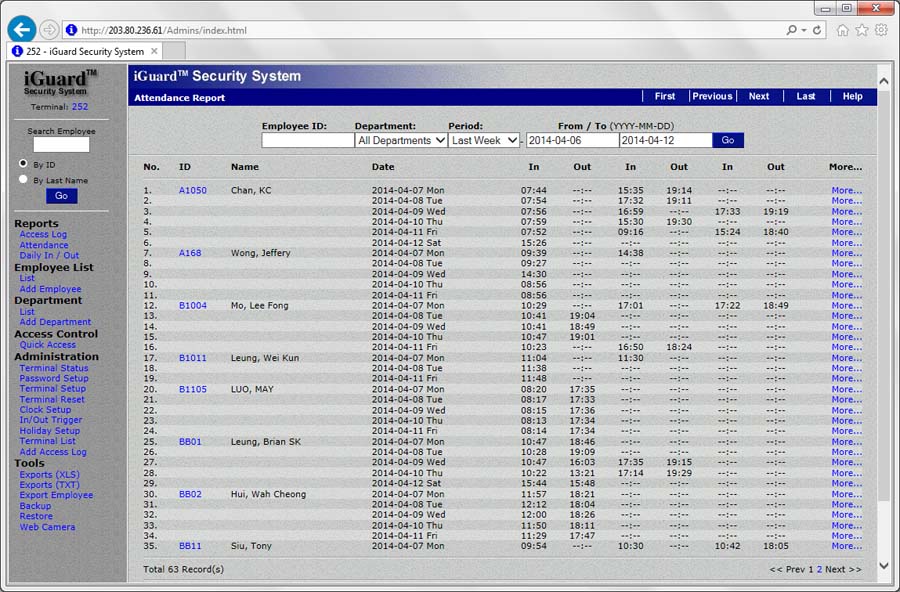Click the Export Employee link
The height and width of the screenshot is (592, 900).
click(x=56, y=495)
